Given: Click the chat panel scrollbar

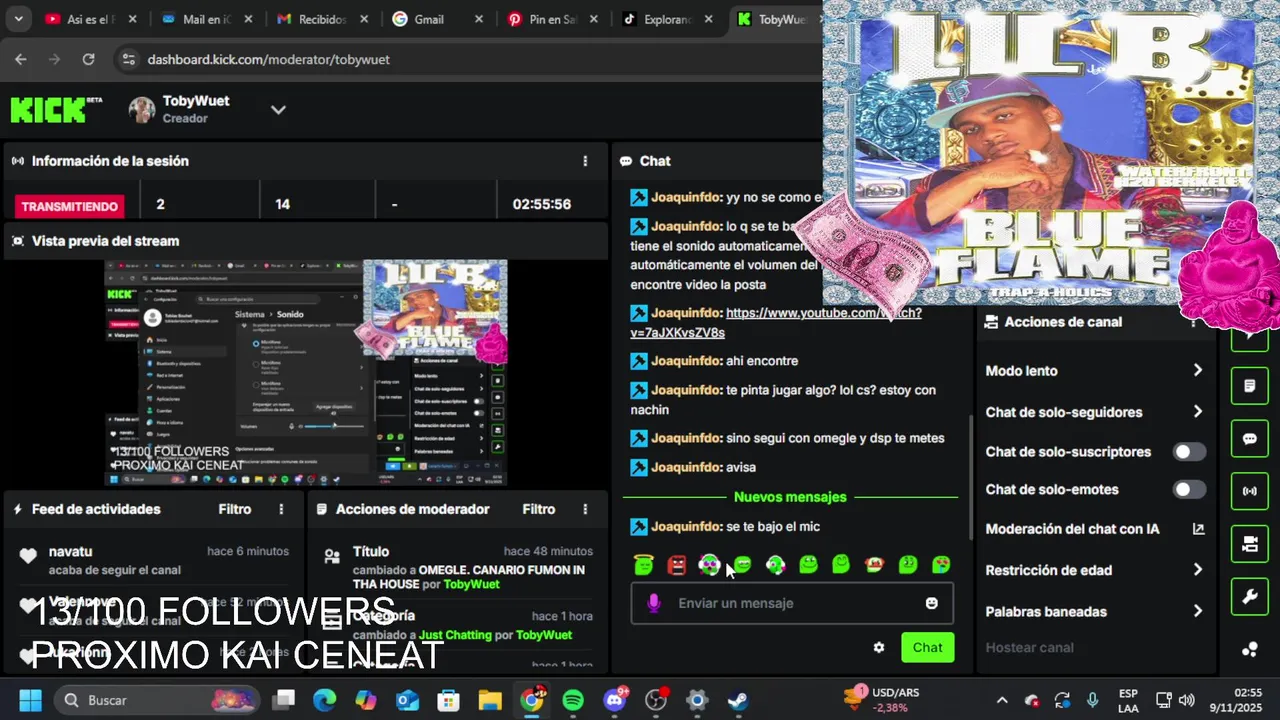Looking at the screenshot, I should [970, 480].
